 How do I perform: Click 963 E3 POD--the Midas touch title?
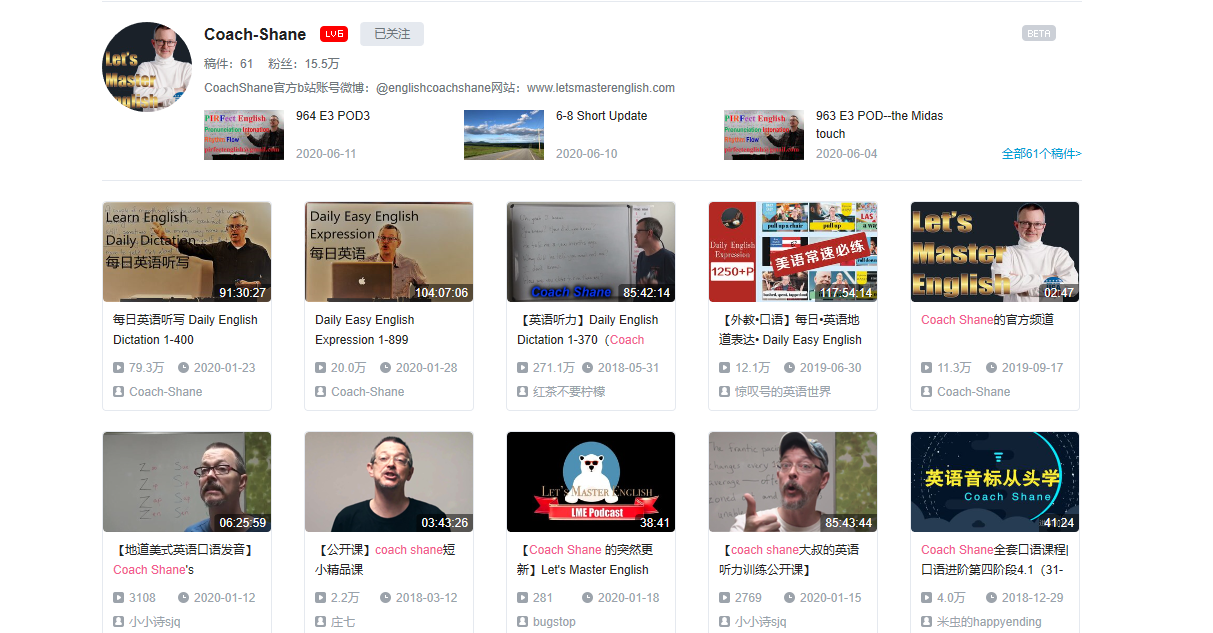pyautogui.click(x=879, y=125)
